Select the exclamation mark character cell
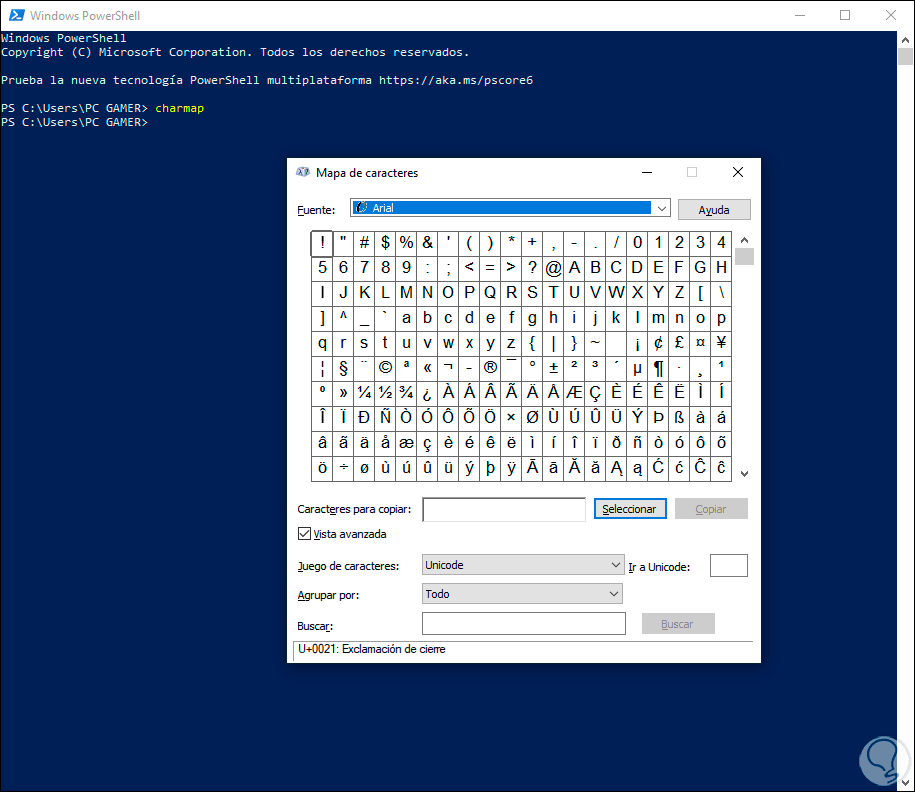 tap(322, 243)
